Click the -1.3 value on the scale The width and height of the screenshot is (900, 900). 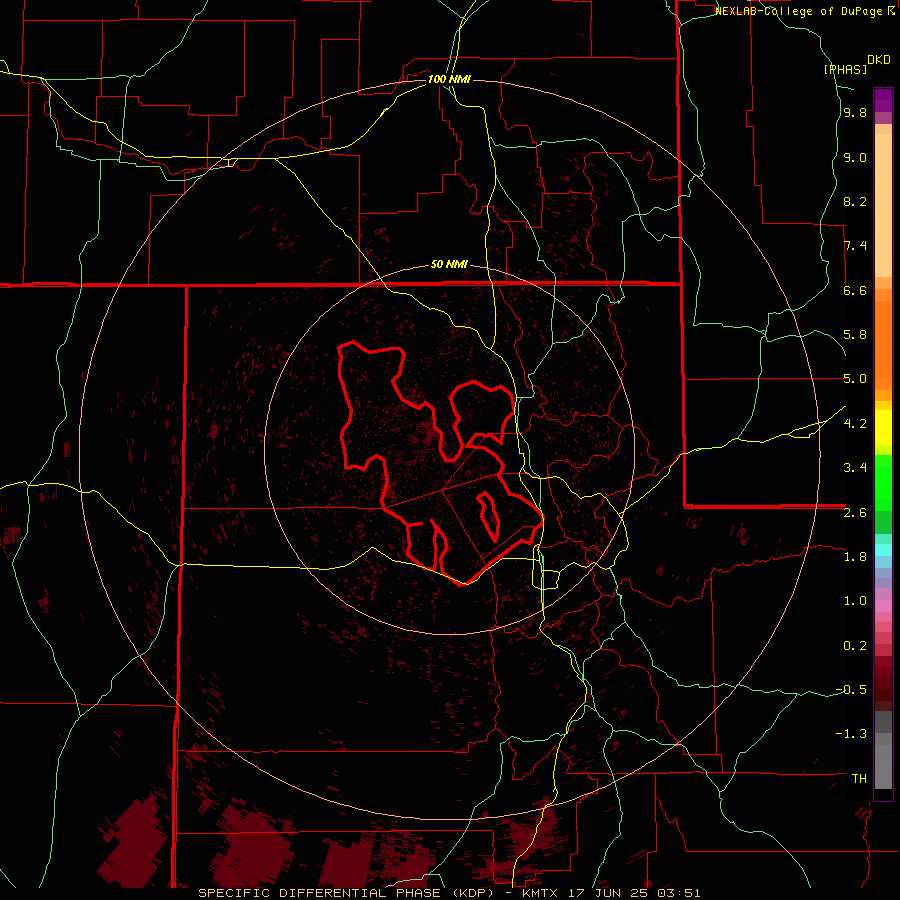pos(851,734)
